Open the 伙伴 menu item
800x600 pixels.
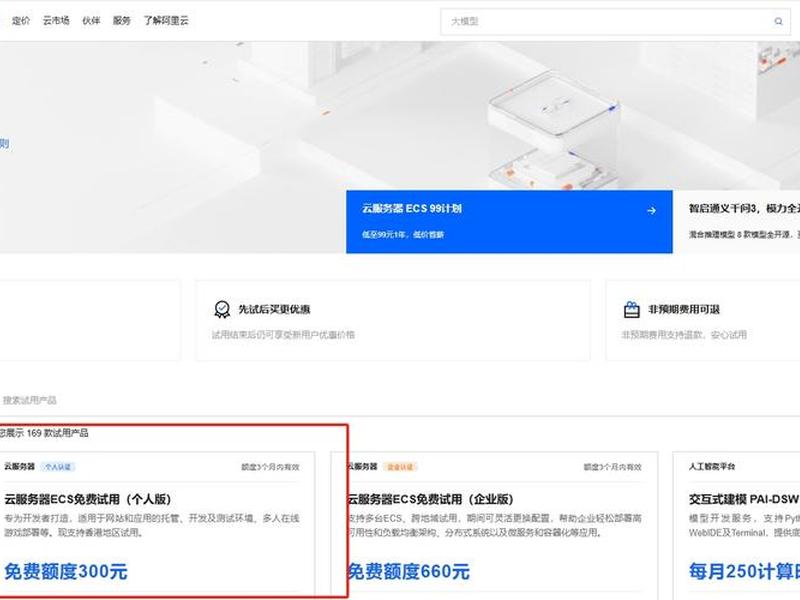[91, 20]
